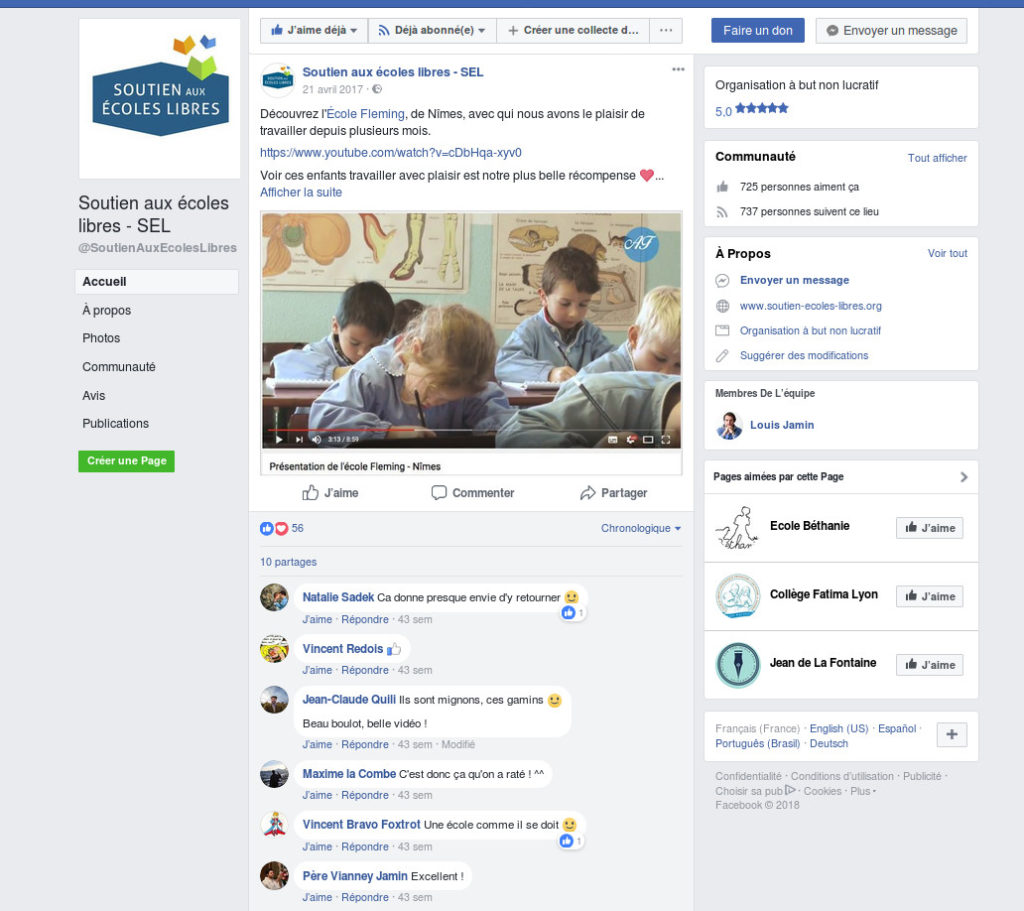The height and width of the screenshot is (911, 1024).
Task: Toggle video theater mode icon
Action: pyautogui.click(x=648, y=440)
